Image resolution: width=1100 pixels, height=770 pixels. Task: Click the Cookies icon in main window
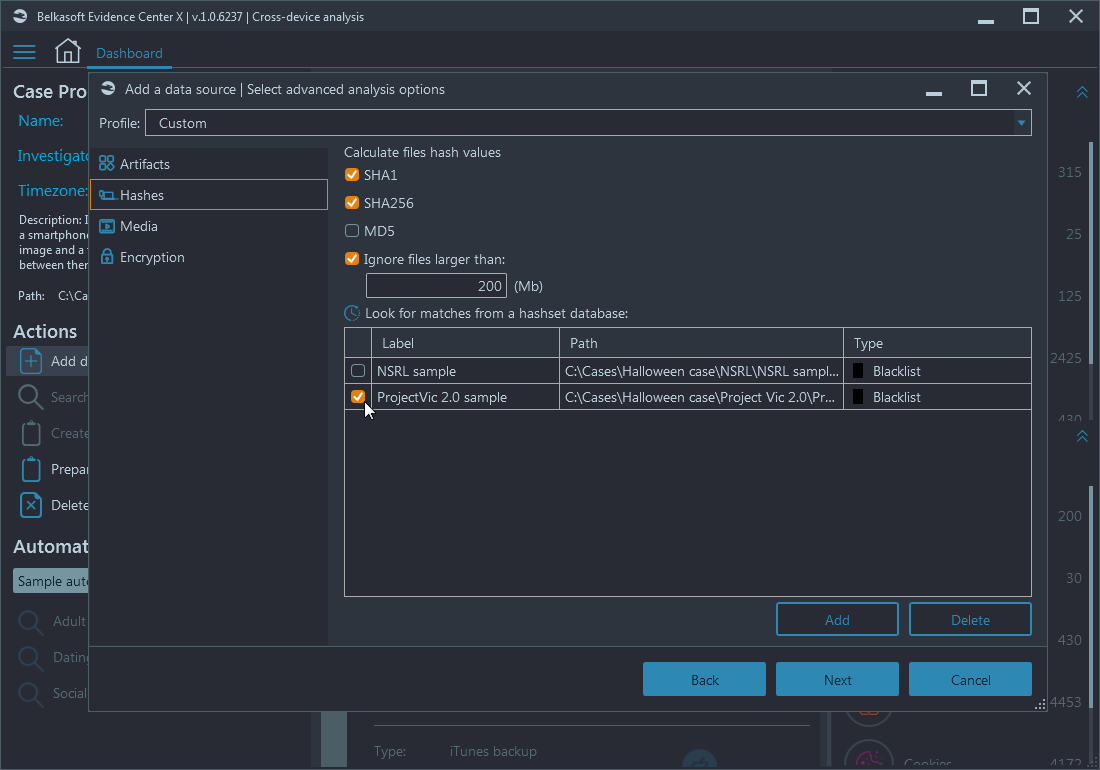click(x=868, y=755)
